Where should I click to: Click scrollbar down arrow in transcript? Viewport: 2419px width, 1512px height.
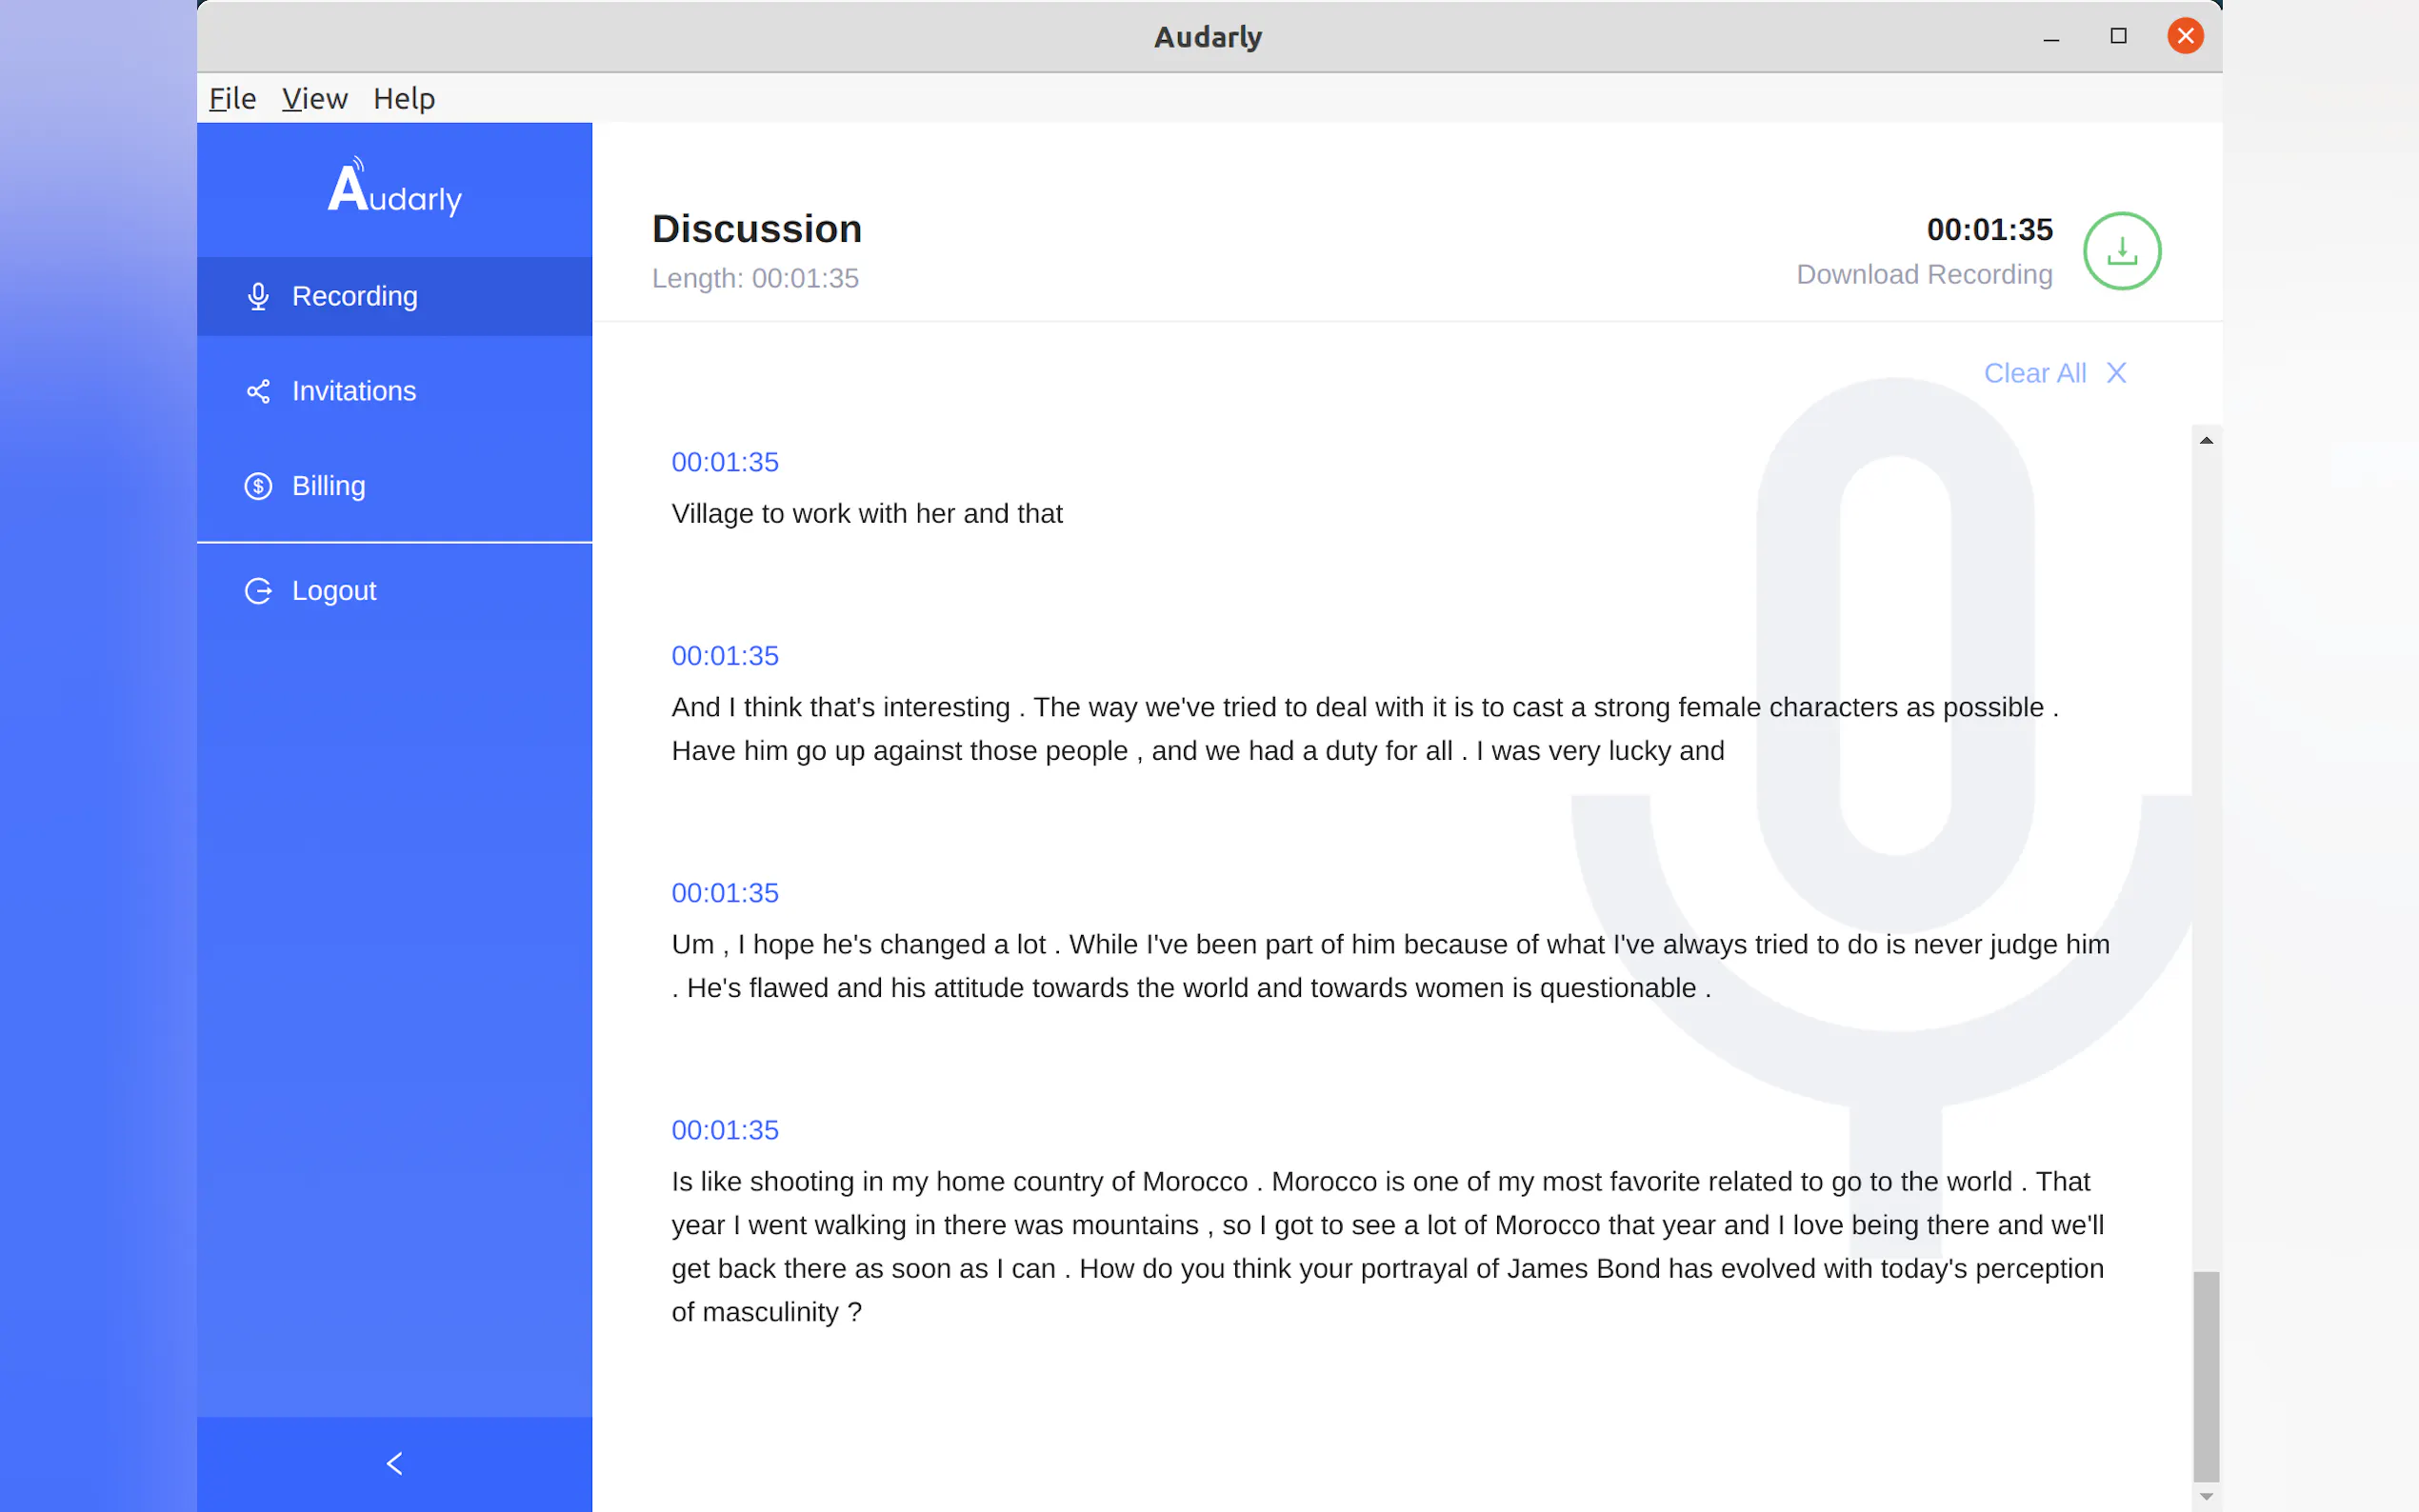pyautogui.click(x=2206, y=1497)
